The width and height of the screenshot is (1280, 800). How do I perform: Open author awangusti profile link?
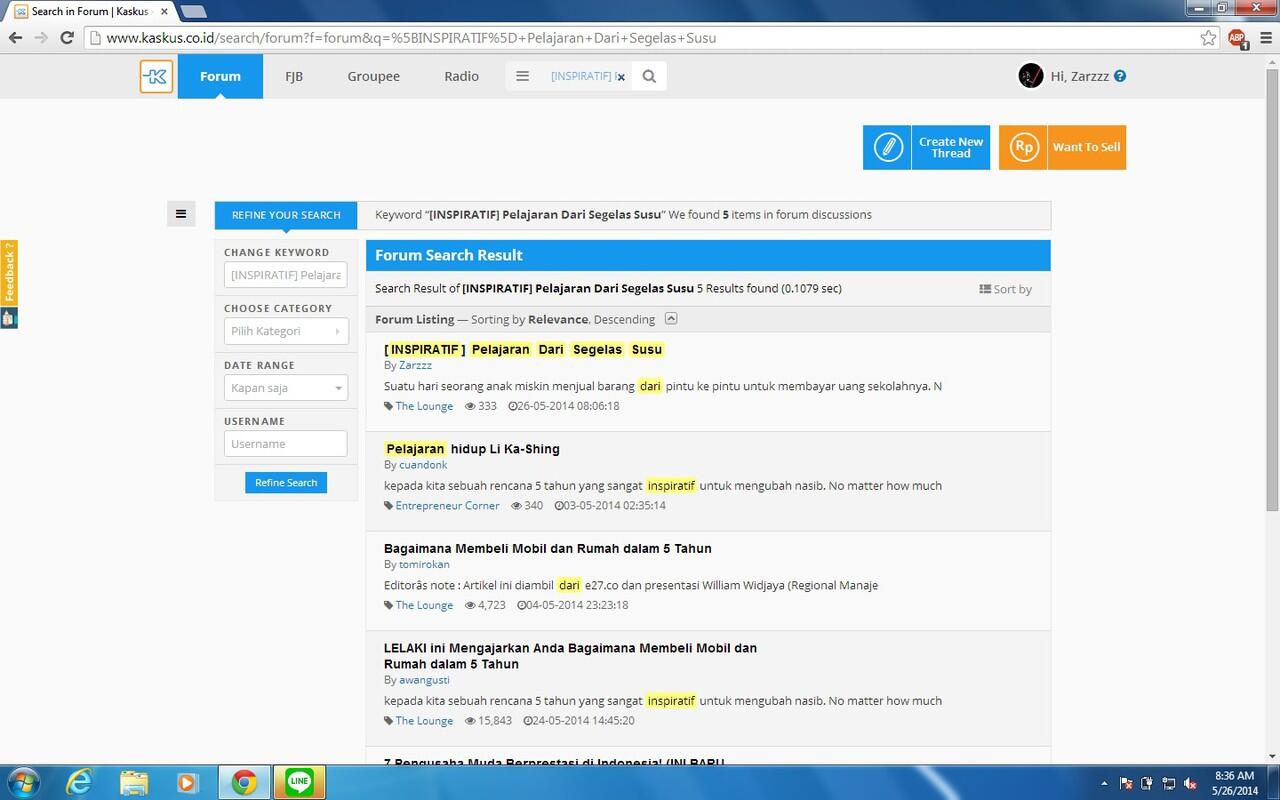(x=424, y=680)
